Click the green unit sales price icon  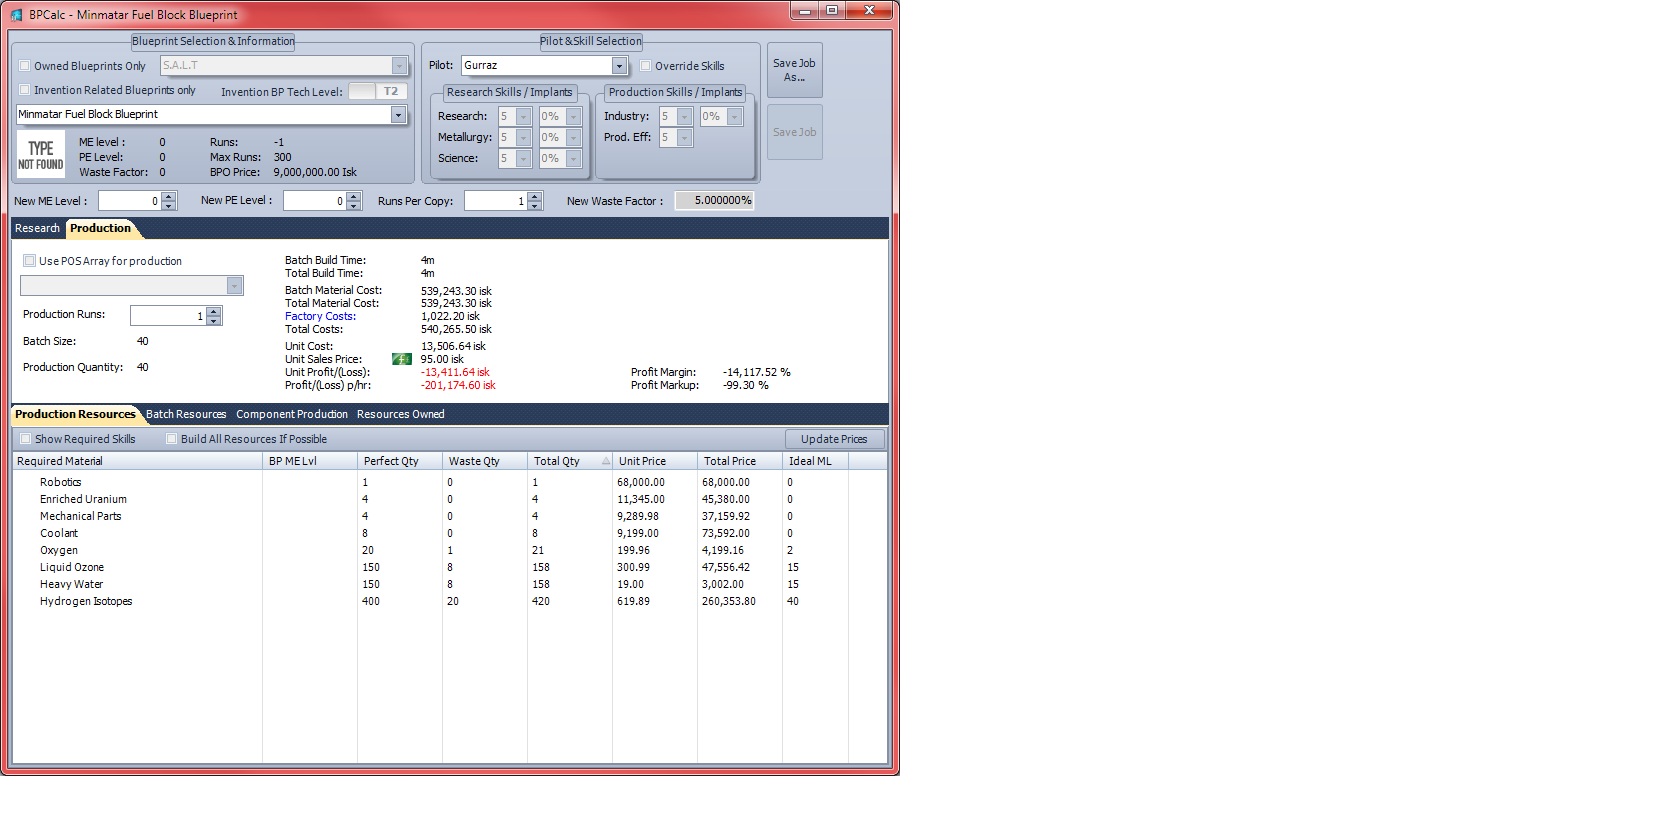click(x=402, y=359)
